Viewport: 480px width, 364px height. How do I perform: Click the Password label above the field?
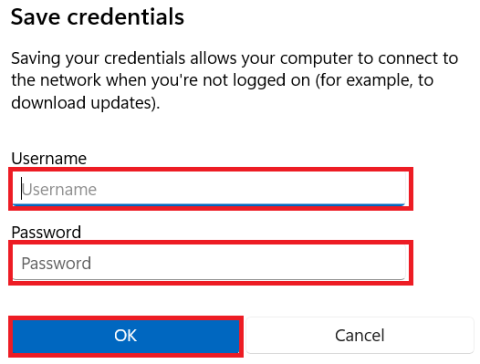click(46, 232)
